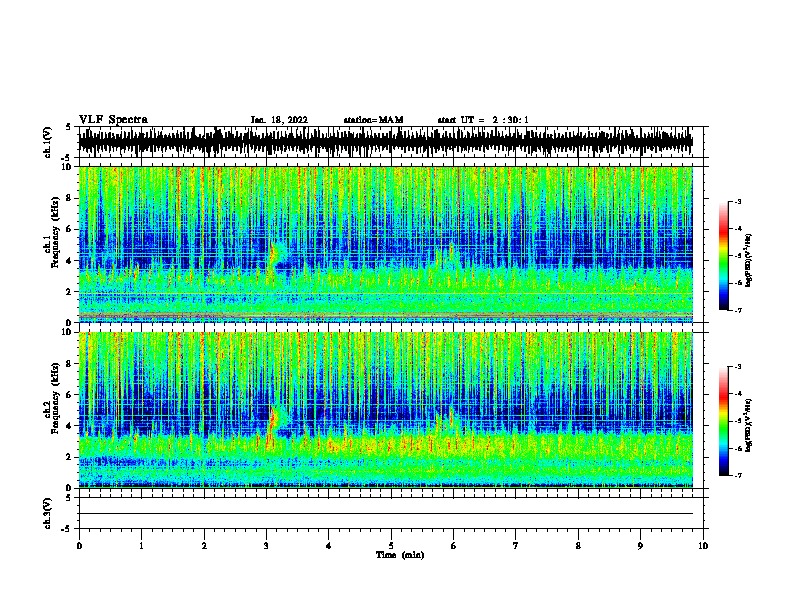Click time axis tick label "8"
Viewport: 792px width, 612px height.
[x=578, y=546]
